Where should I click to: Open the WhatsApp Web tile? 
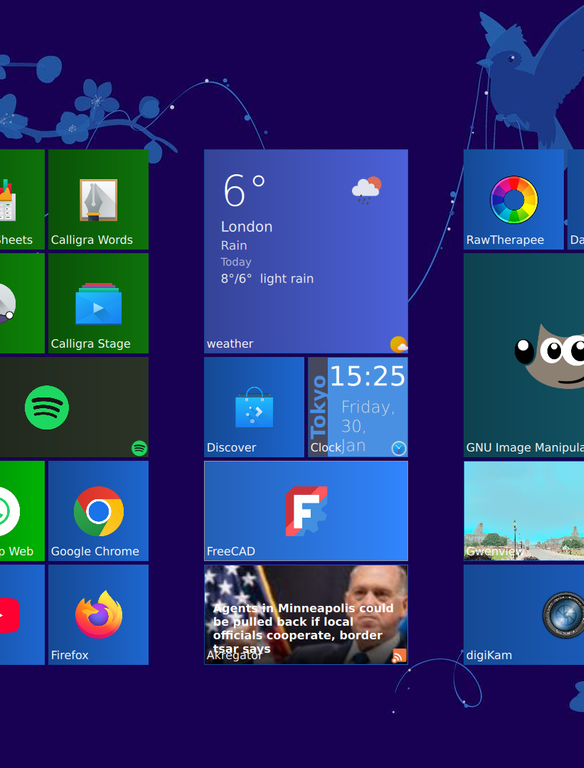(22, 511)
